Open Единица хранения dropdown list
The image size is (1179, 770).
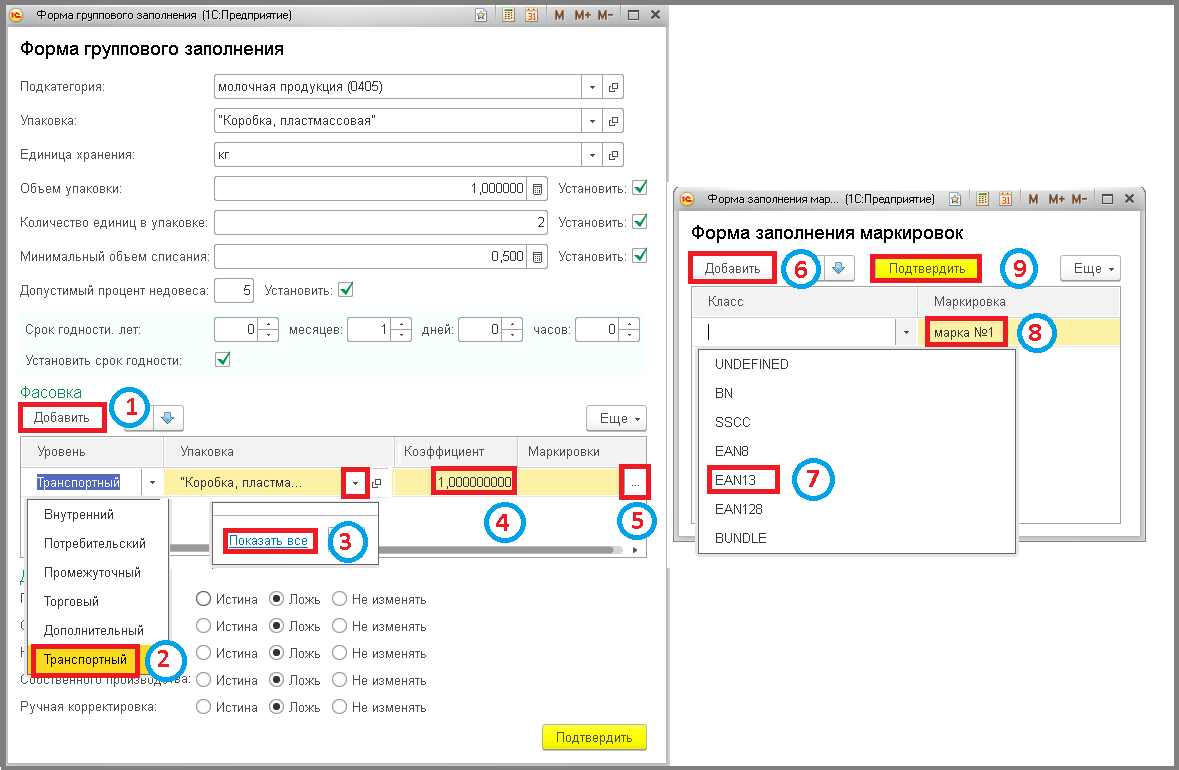point(593,155)
